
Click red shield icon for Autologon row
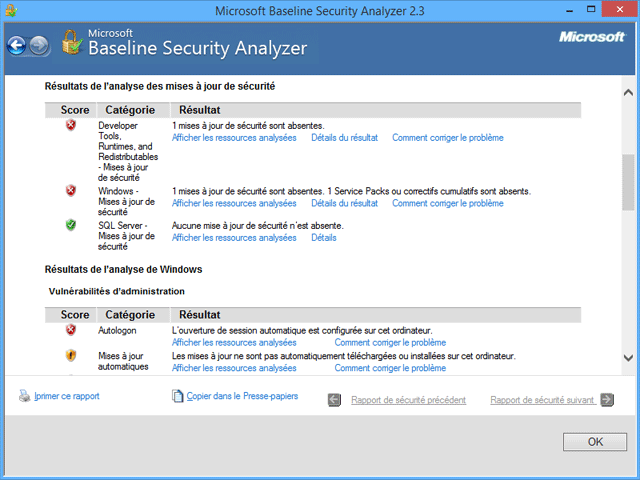[71, 329]
